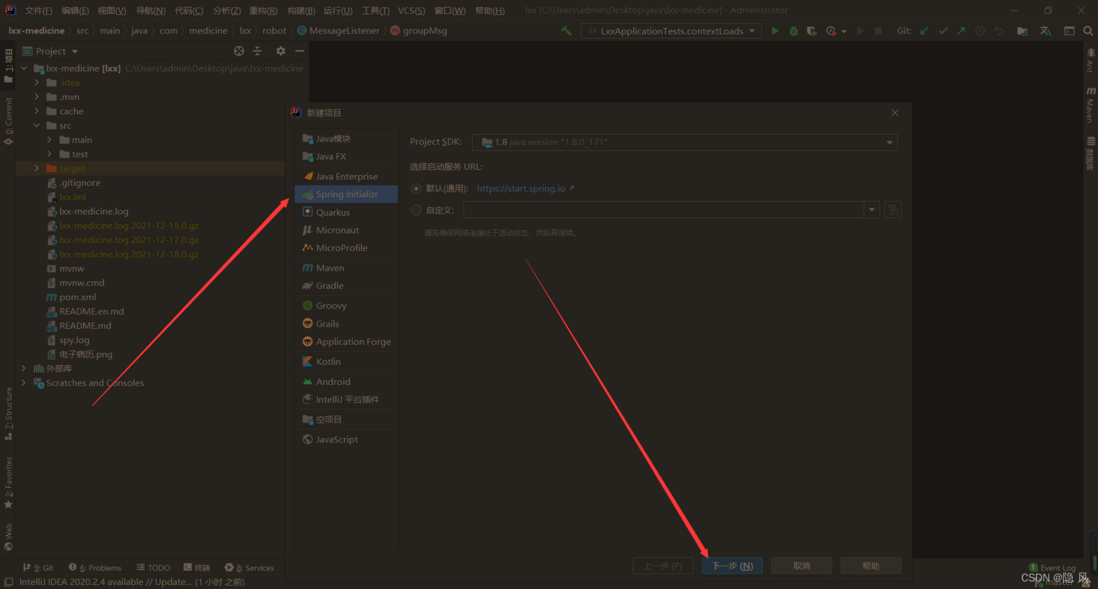Open Project panel settings gear
The height and width of the screenshot is (589, 1098).
coord(280,51)
